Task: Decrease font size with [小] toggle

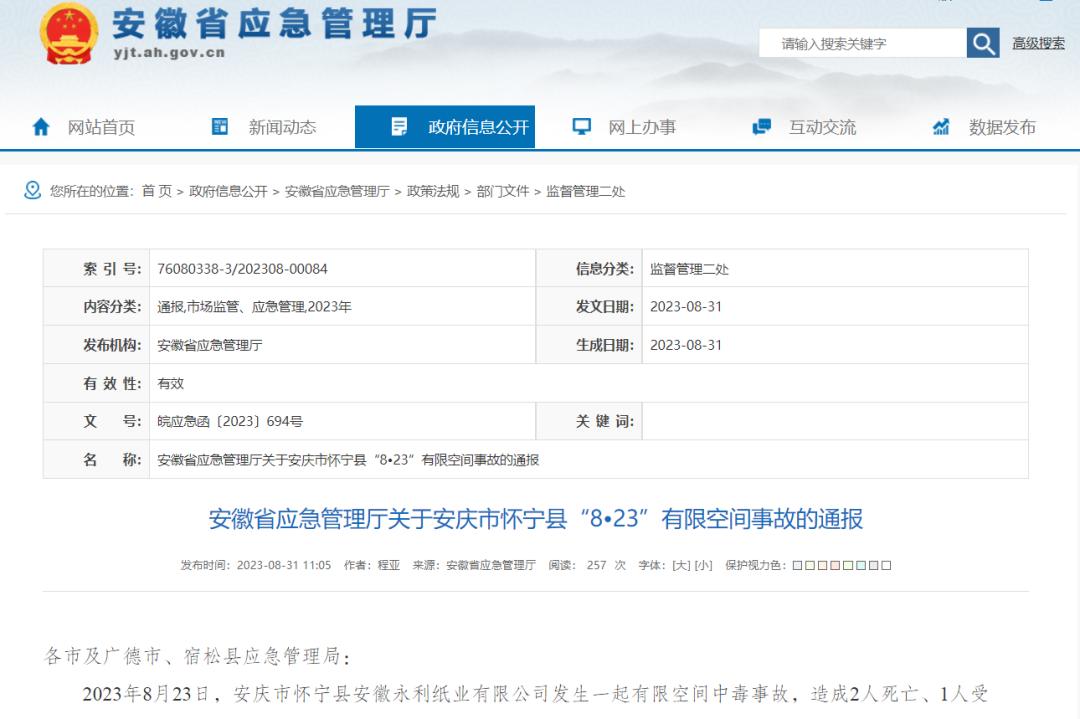Action: [703, 565]
